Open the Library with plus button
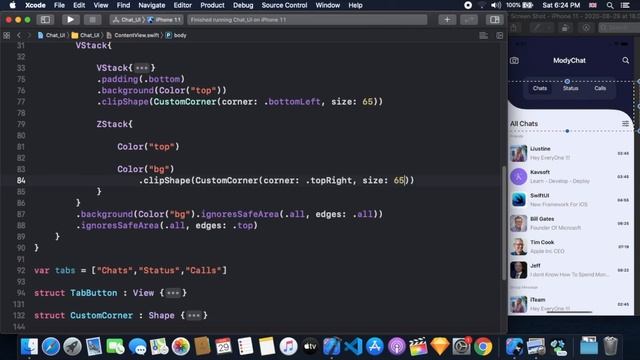640x360 pixels. point(447,20)
